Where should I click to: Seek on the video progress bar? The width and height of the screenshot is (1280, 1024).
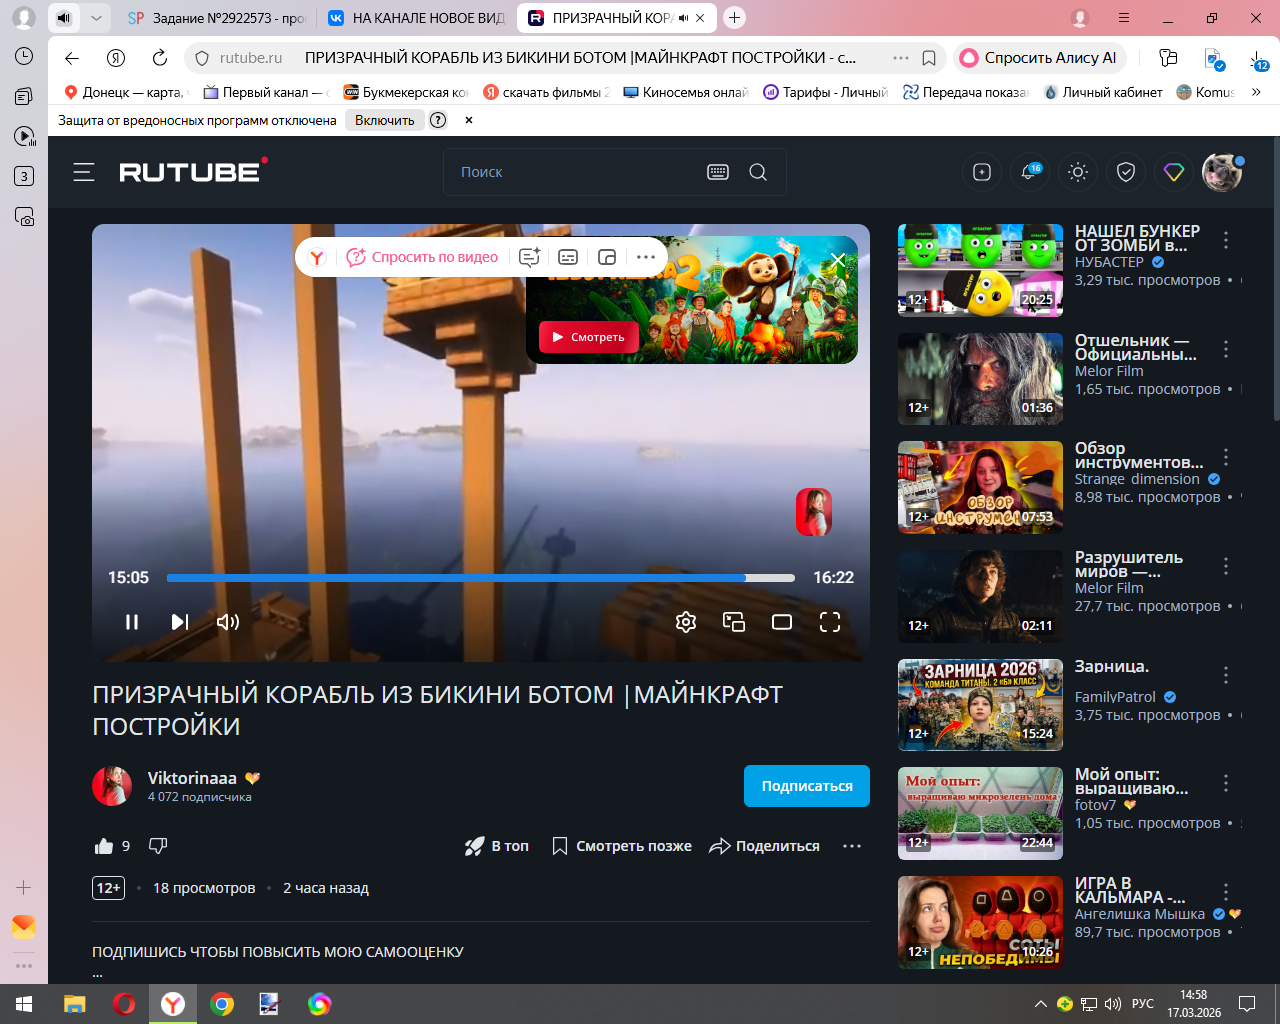click(480, 578)
